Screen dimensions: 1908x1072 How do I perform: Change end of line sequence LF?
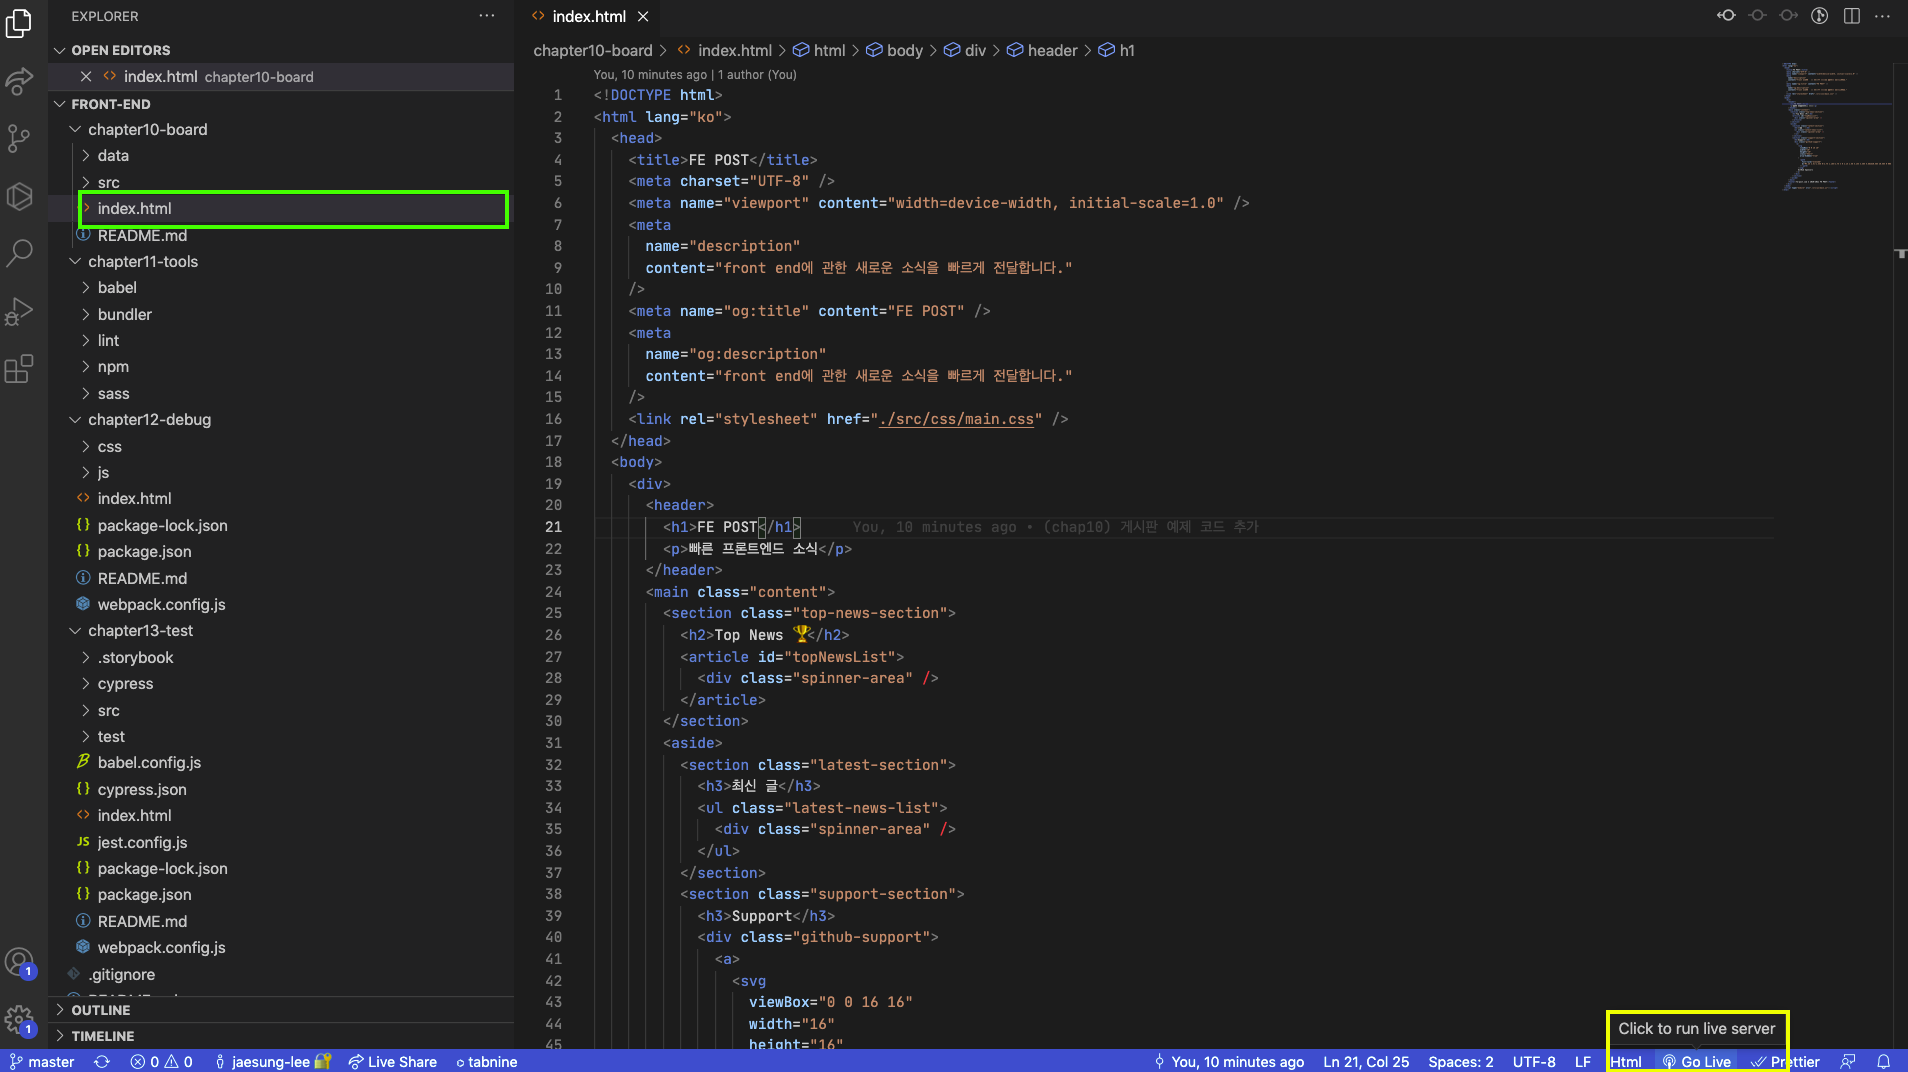point(1583,1062)
